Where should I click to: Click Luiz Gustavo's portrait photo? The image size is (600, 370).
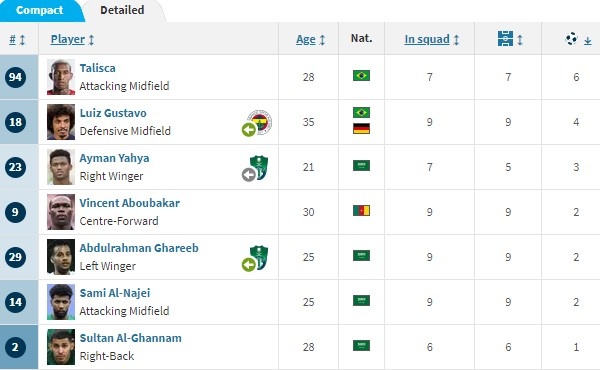click(x=61, y=122)
